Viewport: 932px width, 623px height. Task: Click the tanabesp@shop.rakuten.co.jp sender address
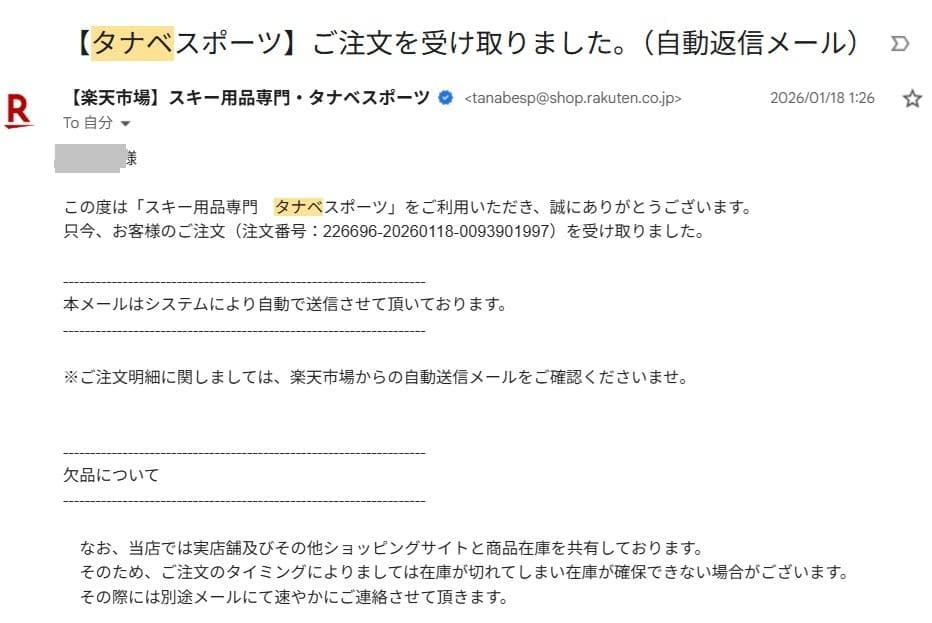pos(574,98)
